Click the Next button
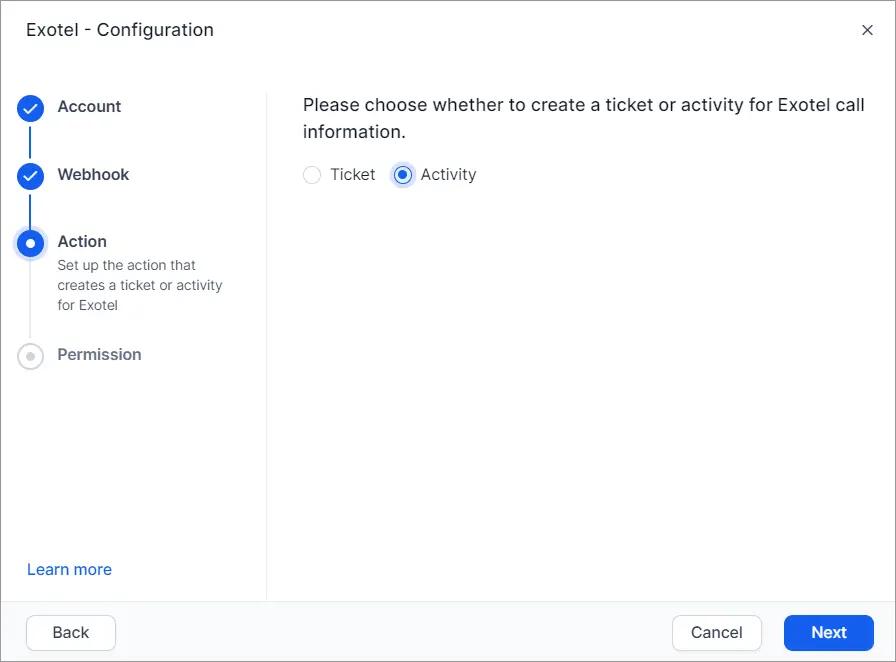 829,632
